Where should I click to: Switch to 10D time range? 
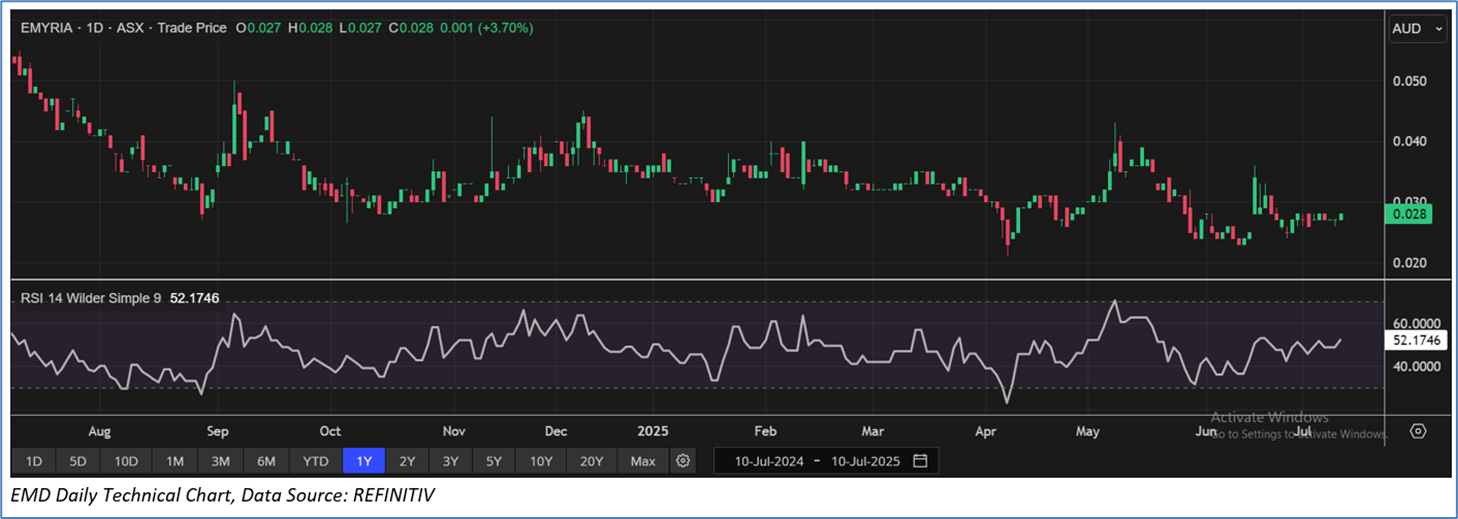[126, 461]
